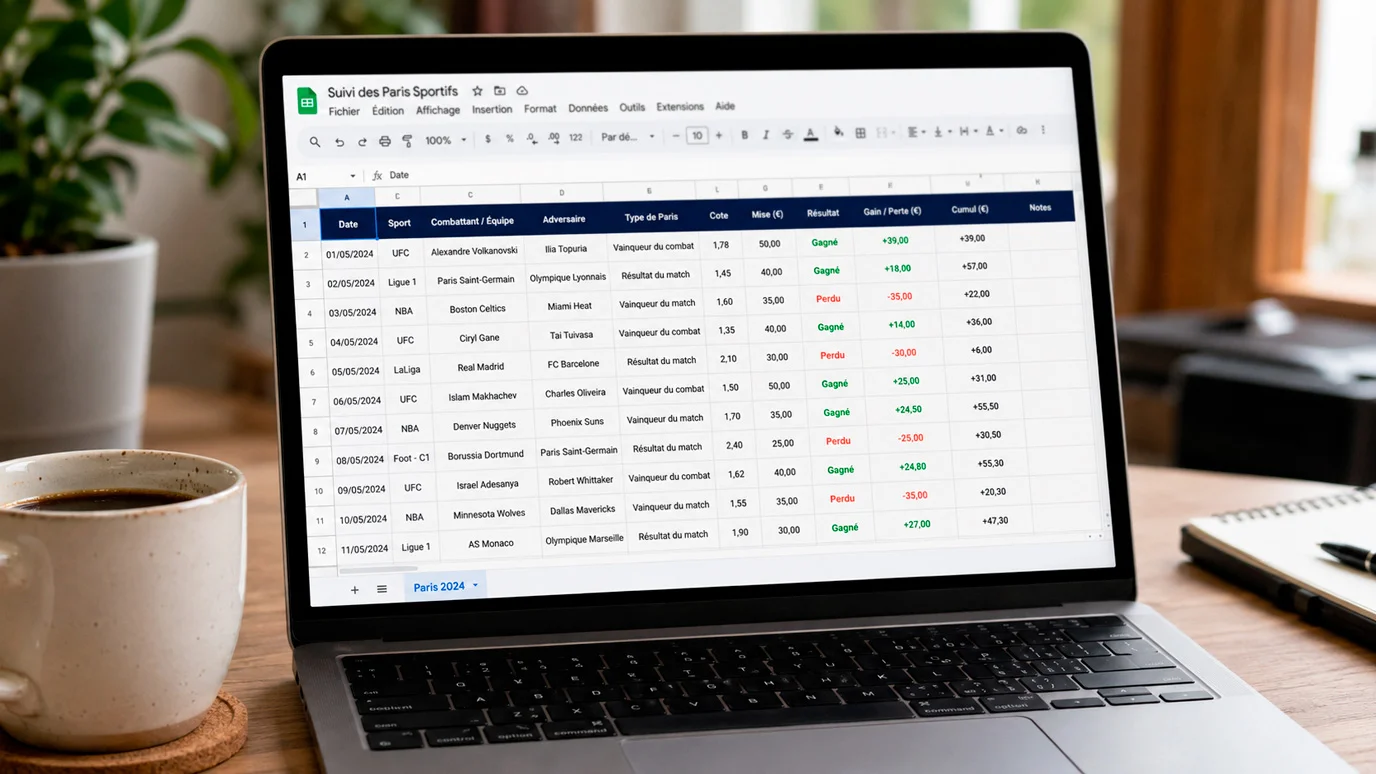The image size is (1376, 774).
Task: Decrease font size with the minus button
Action: (676, 136)
